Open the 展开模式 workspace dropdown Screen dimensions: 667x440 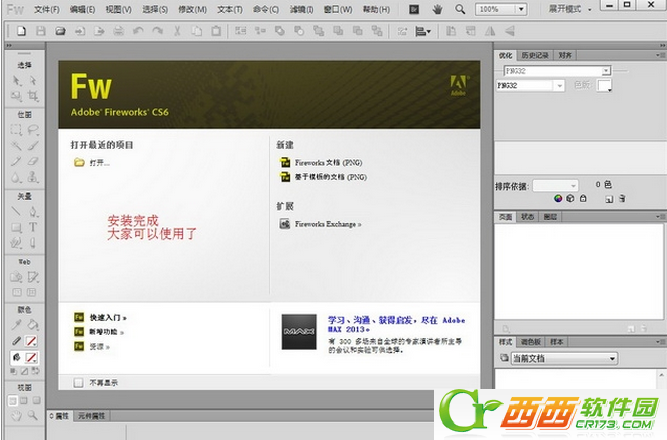click(570, 9)
